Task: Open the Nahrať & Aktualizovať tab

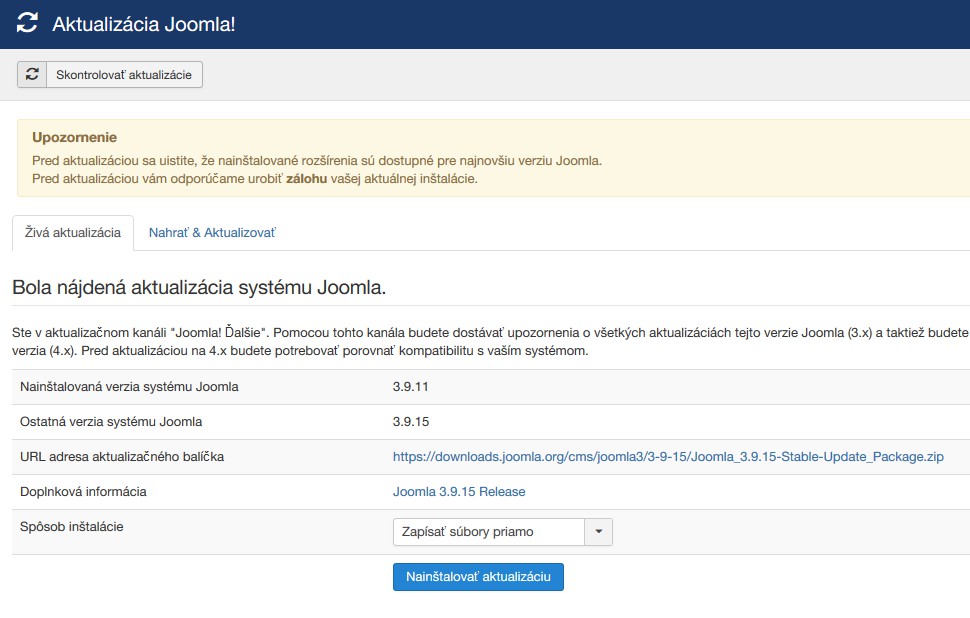Action: (x=212, y=233)
